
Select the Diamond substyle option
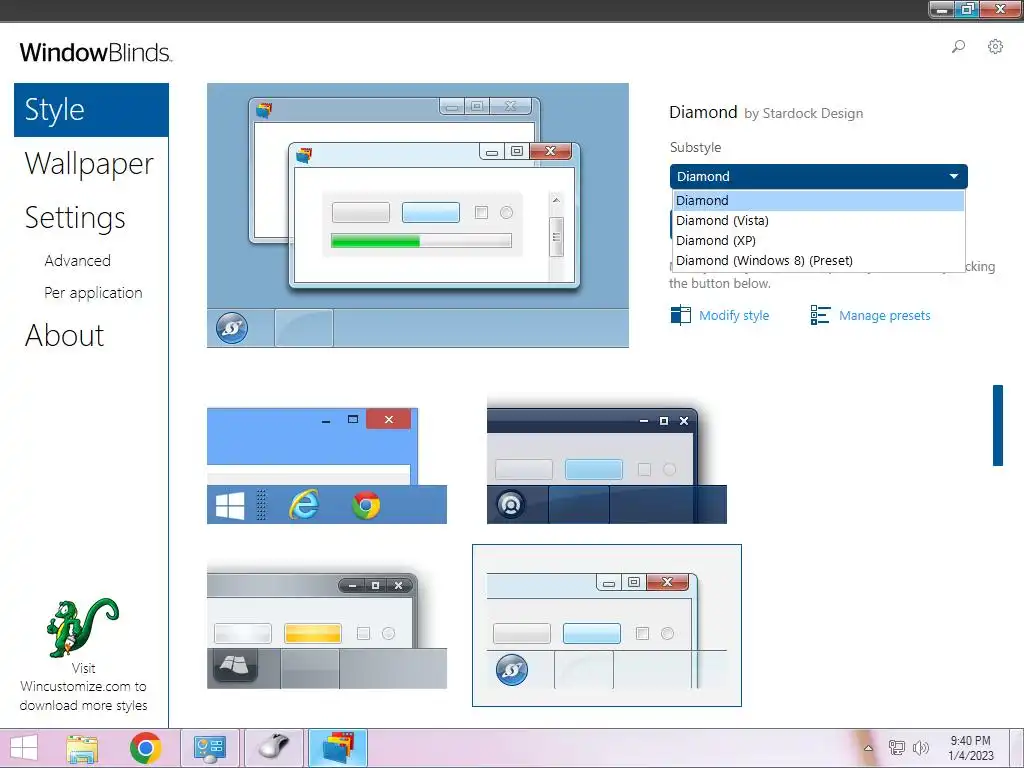[x=818, y=200]
